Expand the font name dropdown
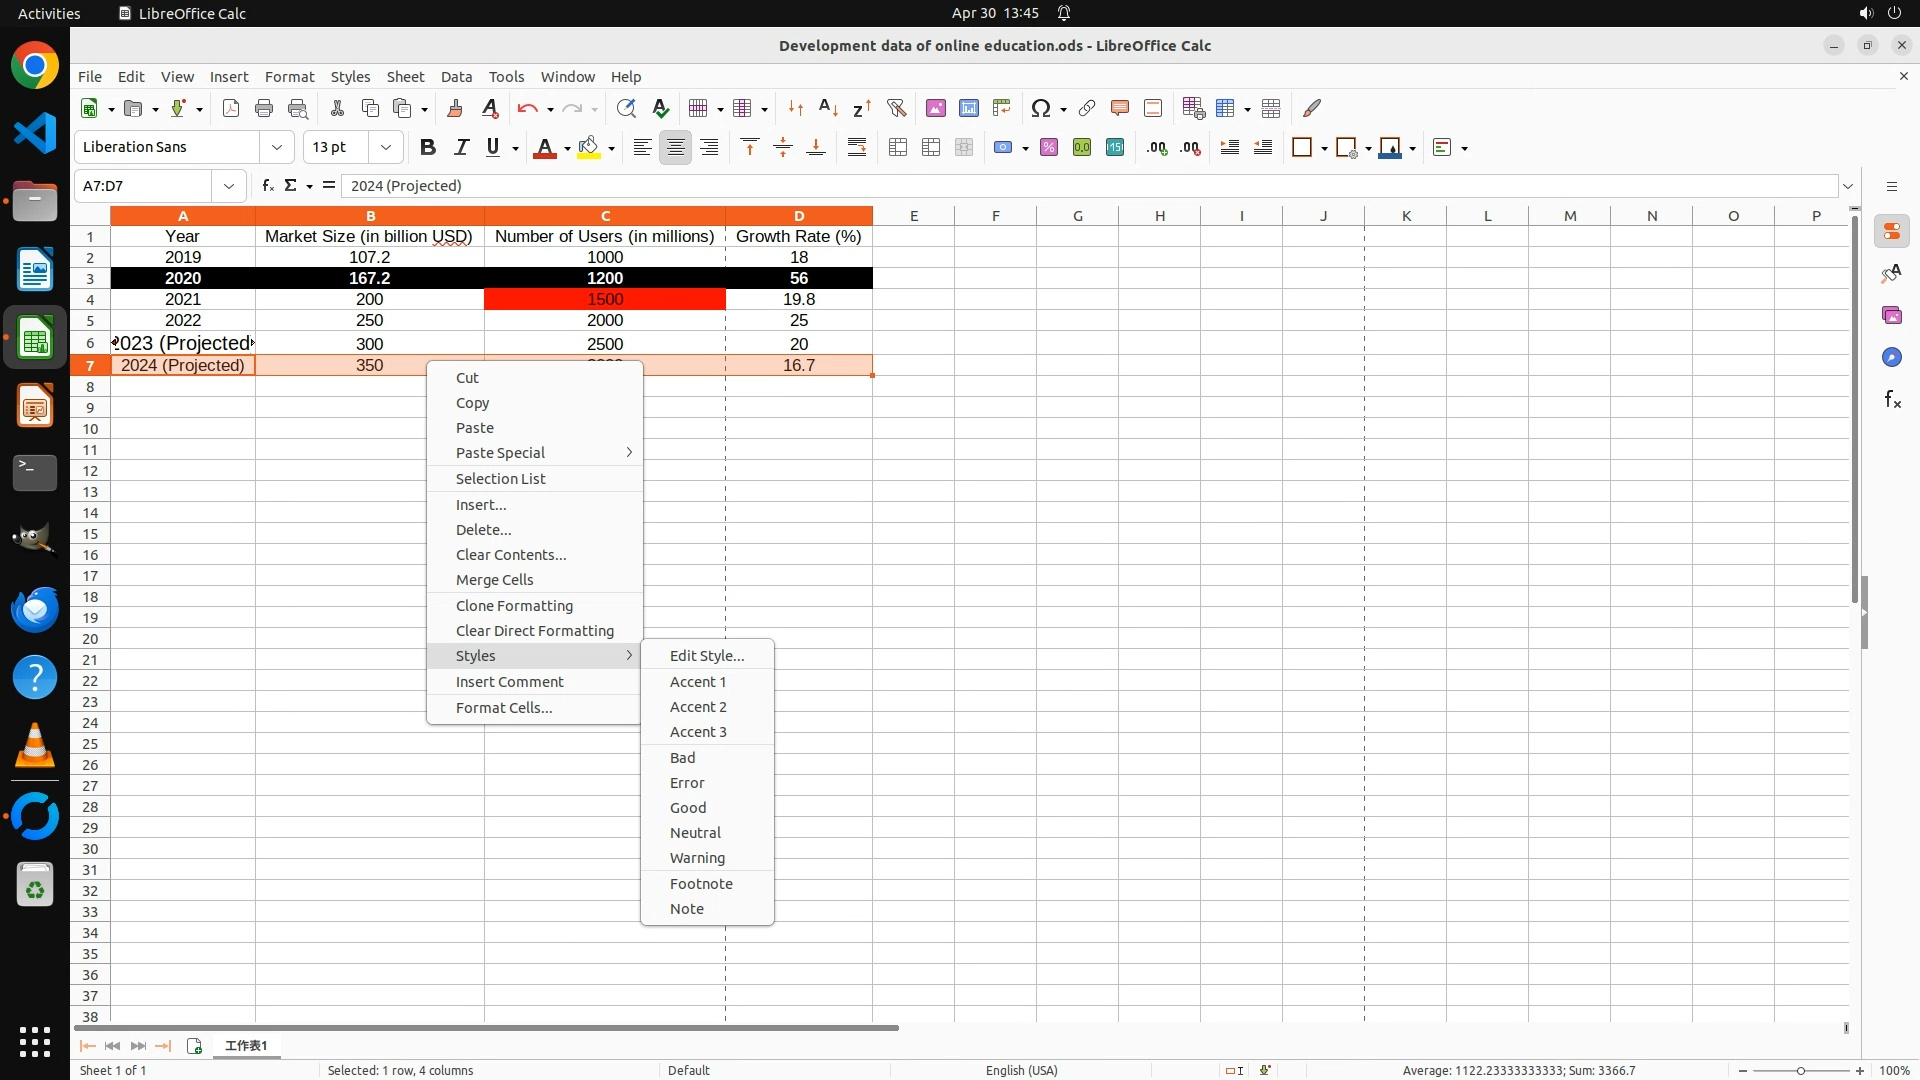Viewport: 1920px width, 1080px height. click(x=277, y=148)
